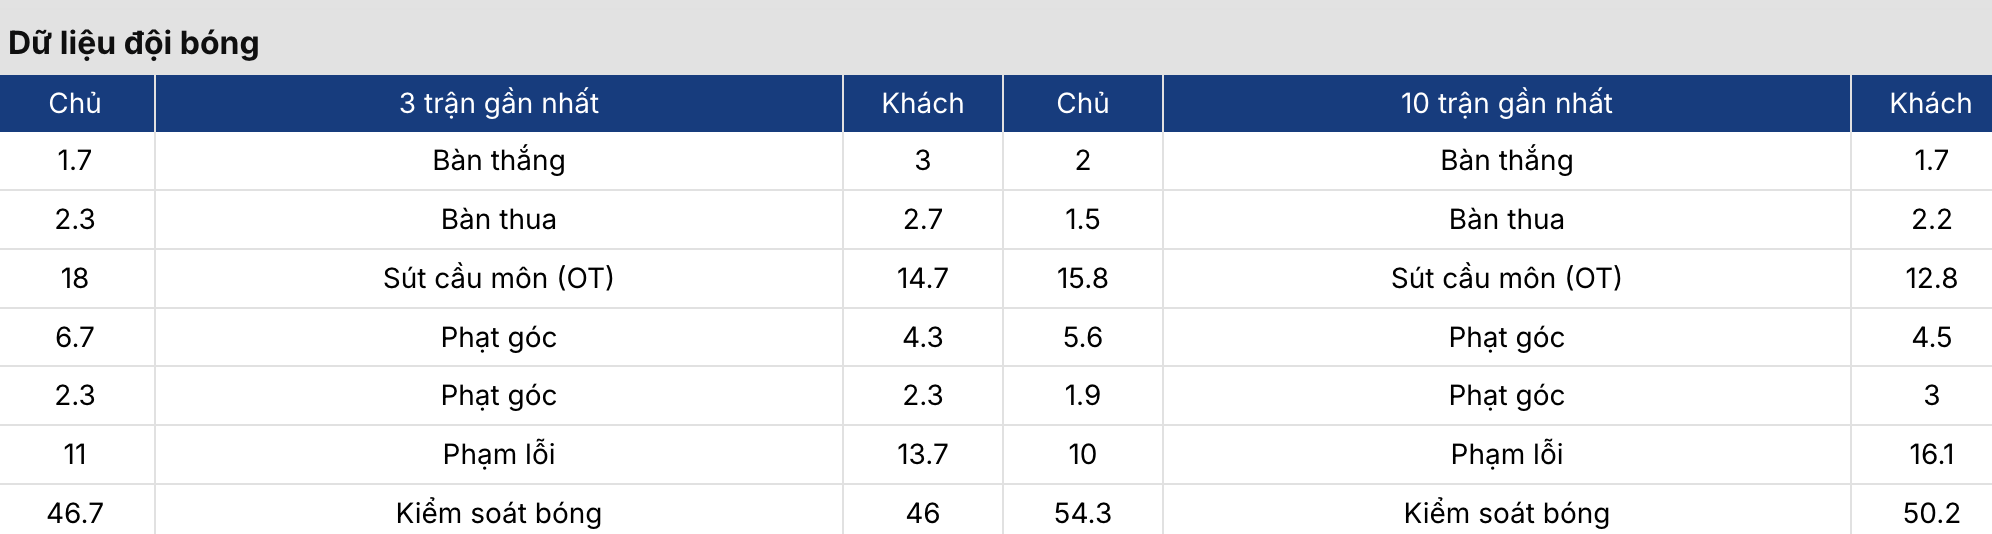Viewport: 1992px width, 534px height.
Task: Click the 46.7 possession value
Action: [x=75, y=513]
